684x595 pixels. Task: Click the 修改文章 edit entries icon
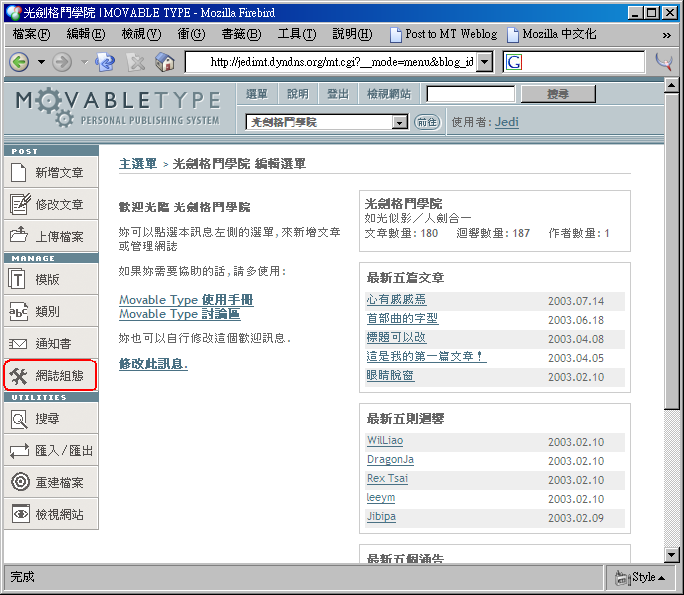(20, 204)
